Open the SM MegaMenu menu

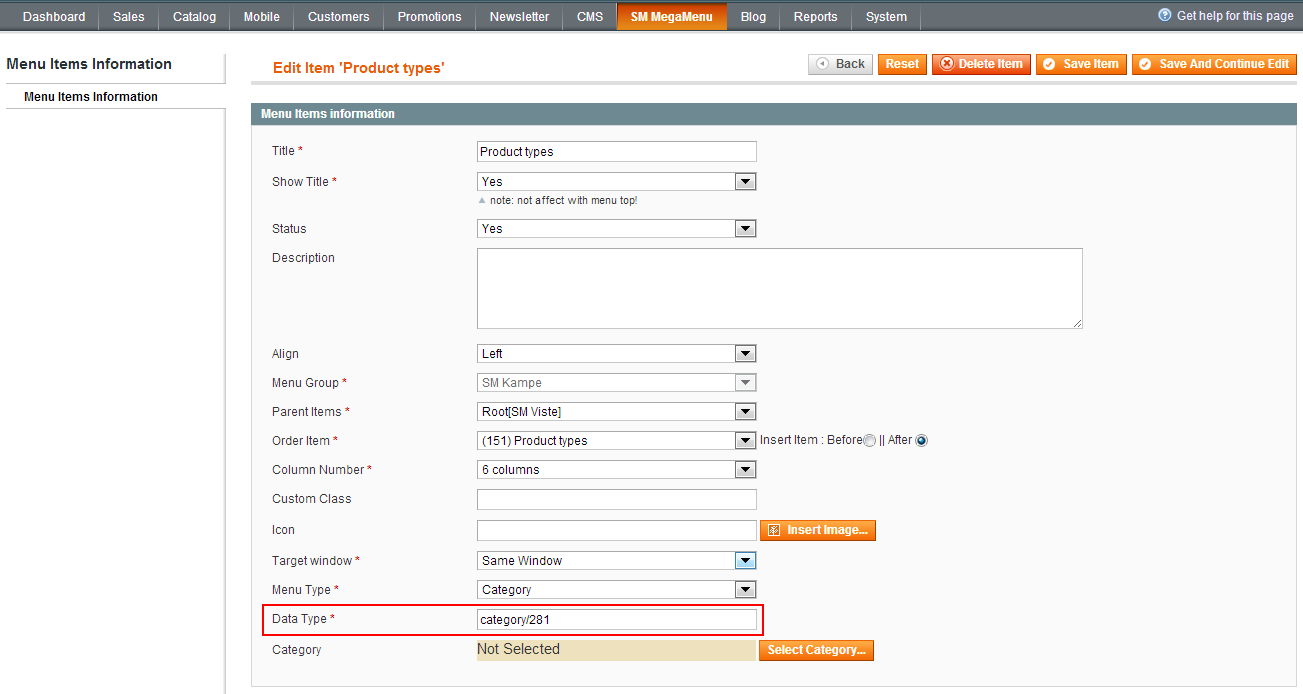click(x=672, y=17)
